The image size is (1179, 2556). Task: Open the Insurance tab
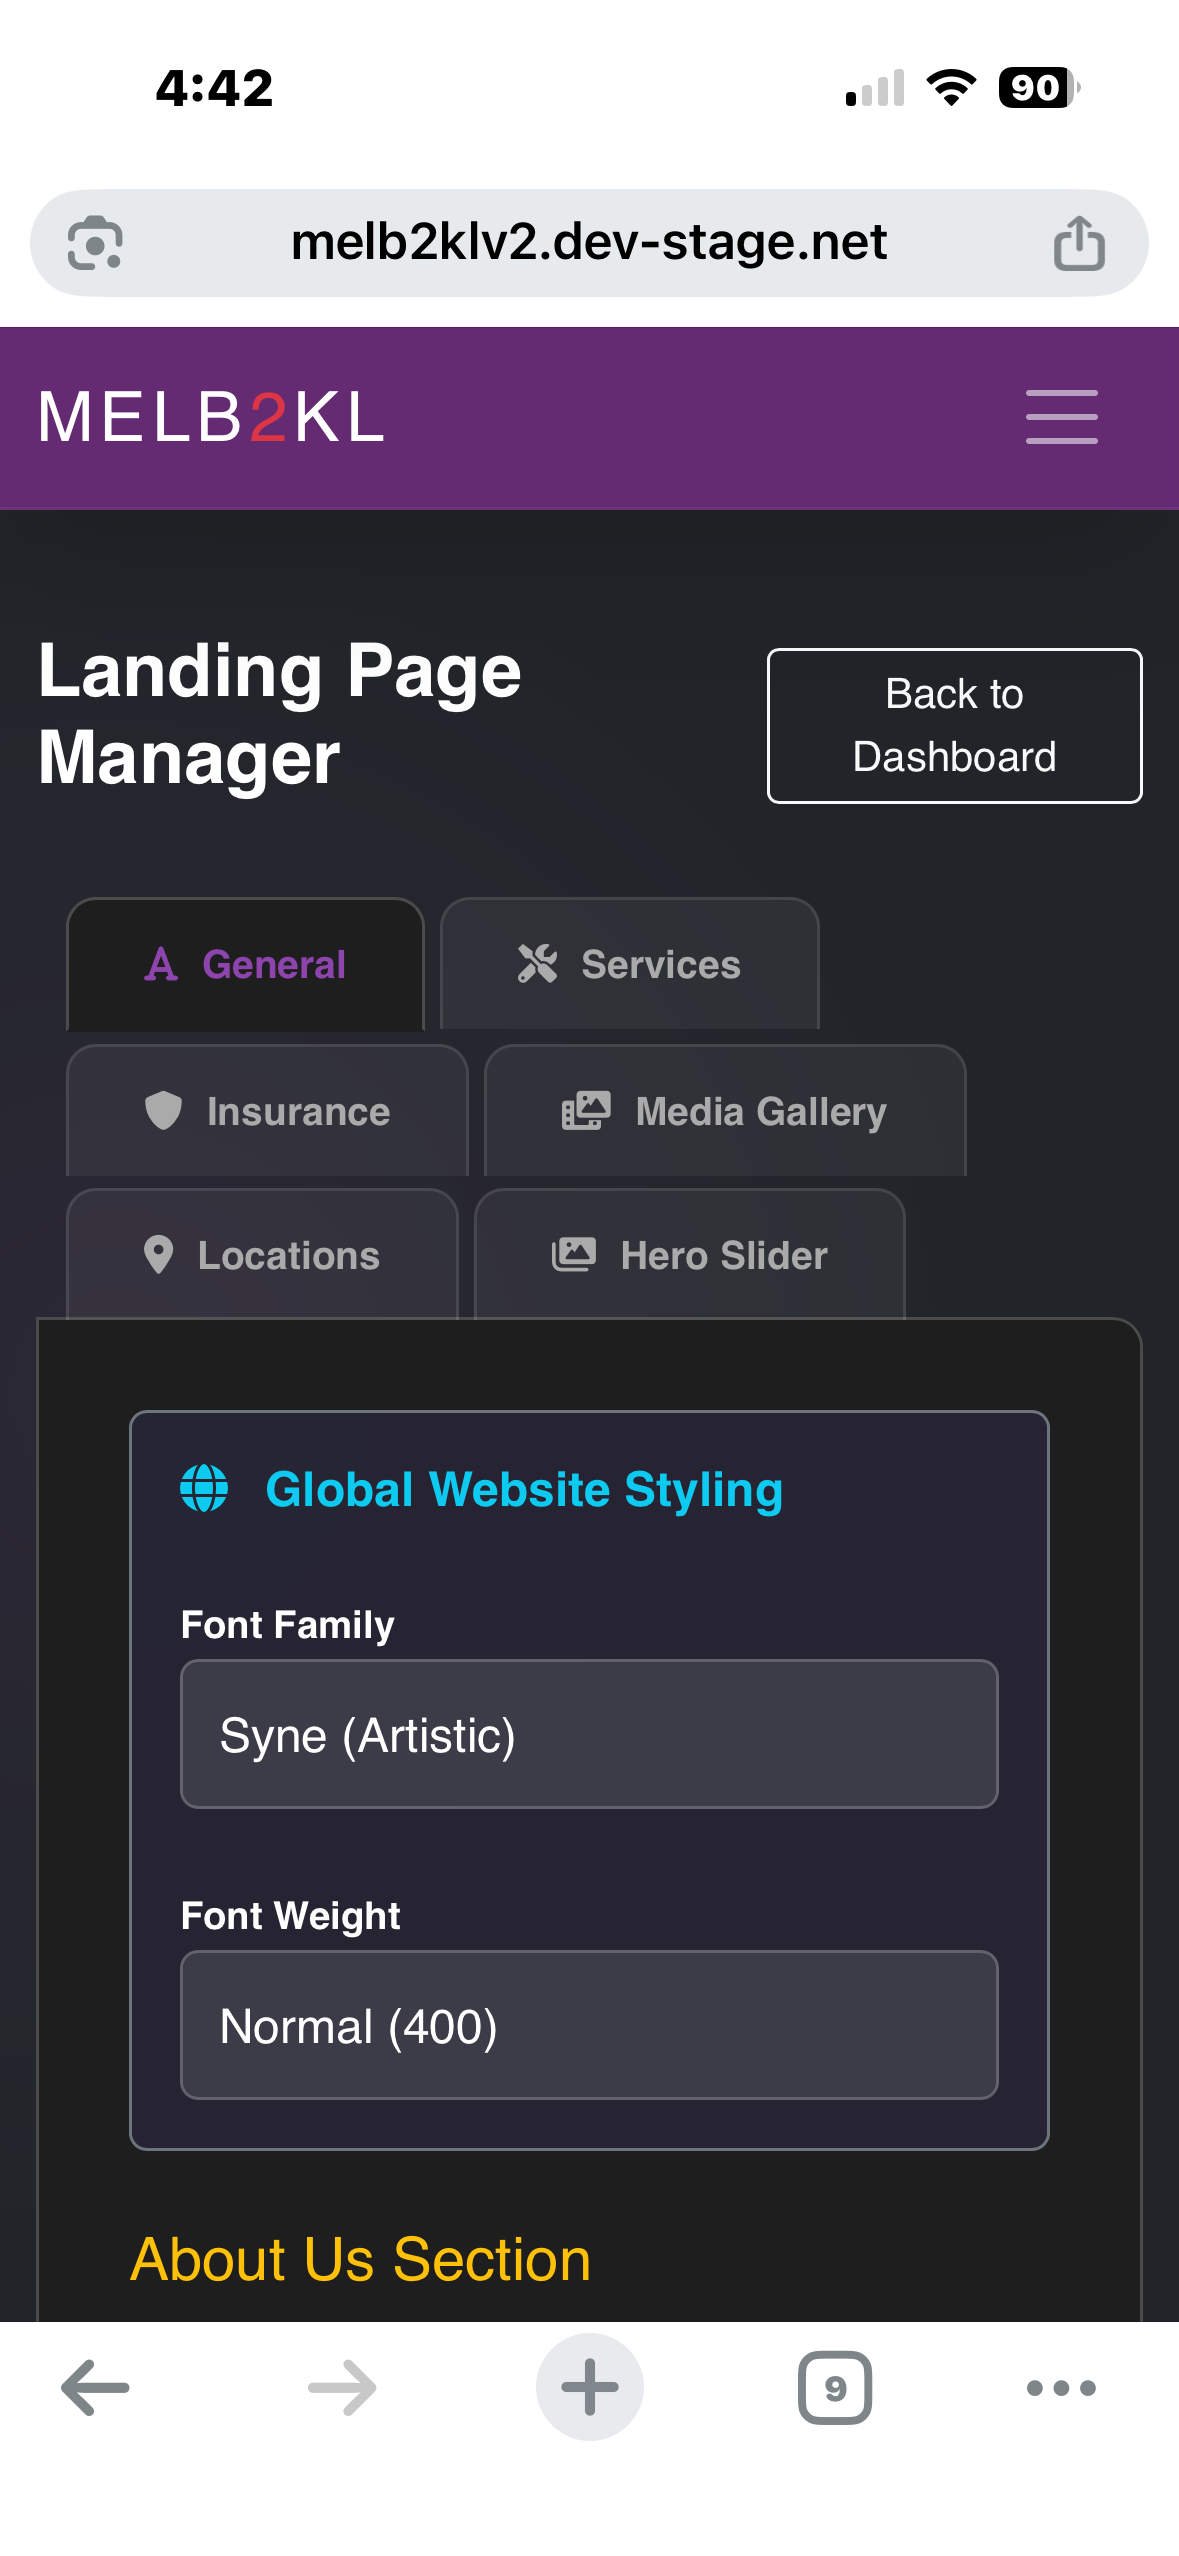click(x=267, y=1111)
